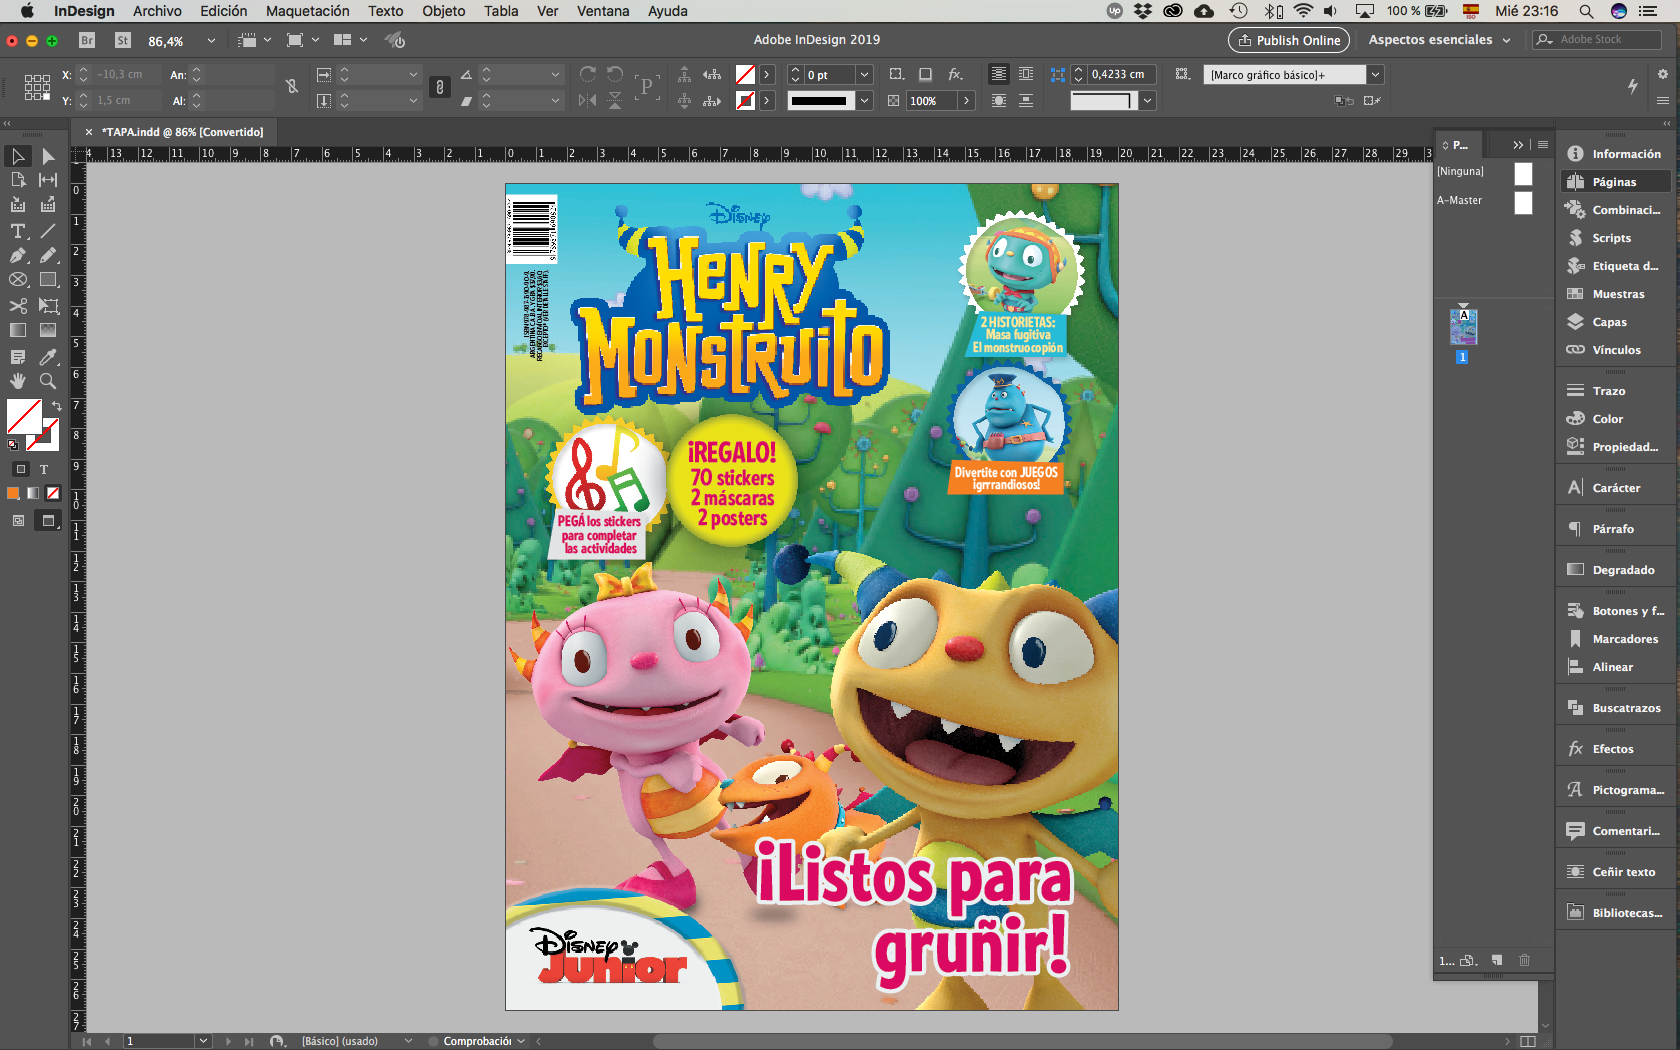Select page 1 thumbnail in Pages panel
The width and height of the screenshot is (1680, 1050).
(1463, 327)
